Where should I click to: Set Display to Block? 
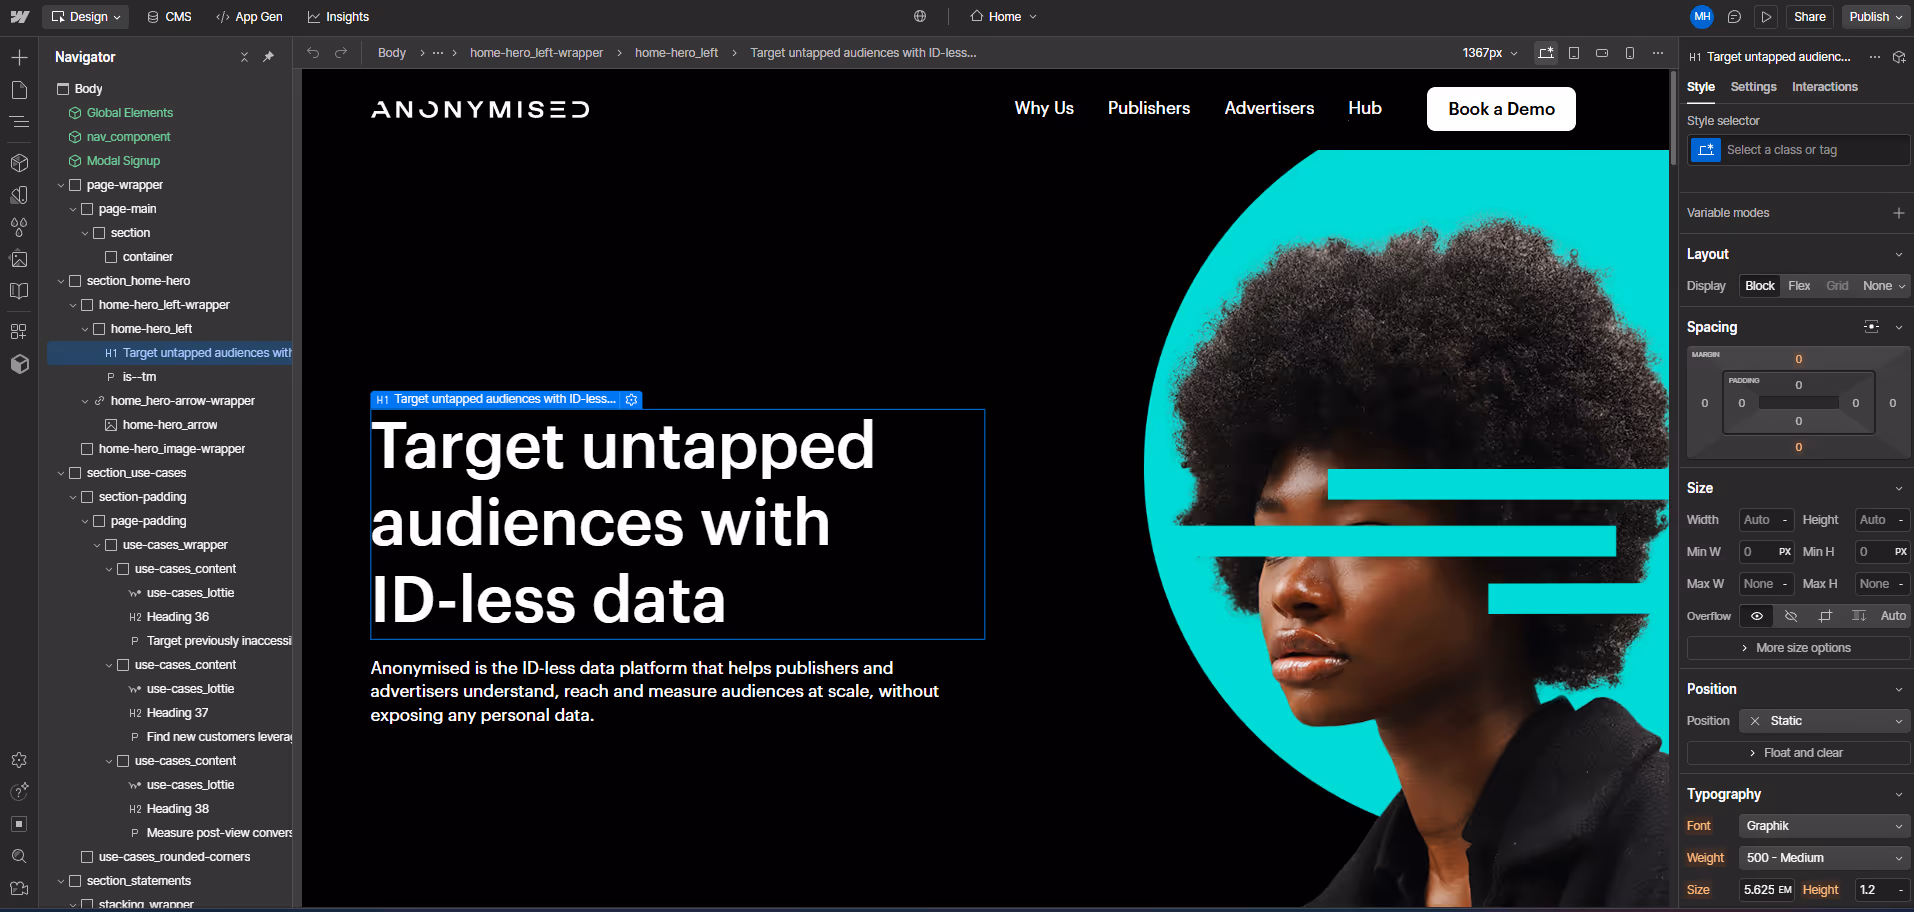coord(1759,286)
